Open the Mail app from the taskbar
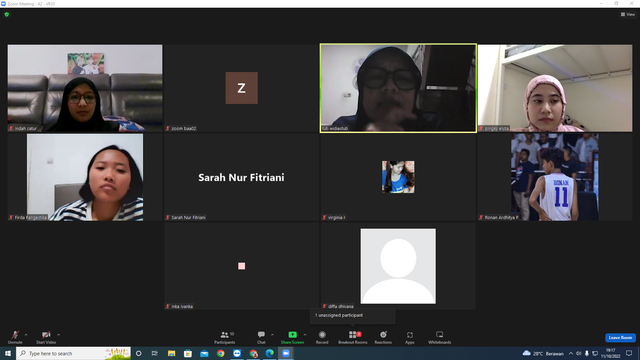 (204, 353)
